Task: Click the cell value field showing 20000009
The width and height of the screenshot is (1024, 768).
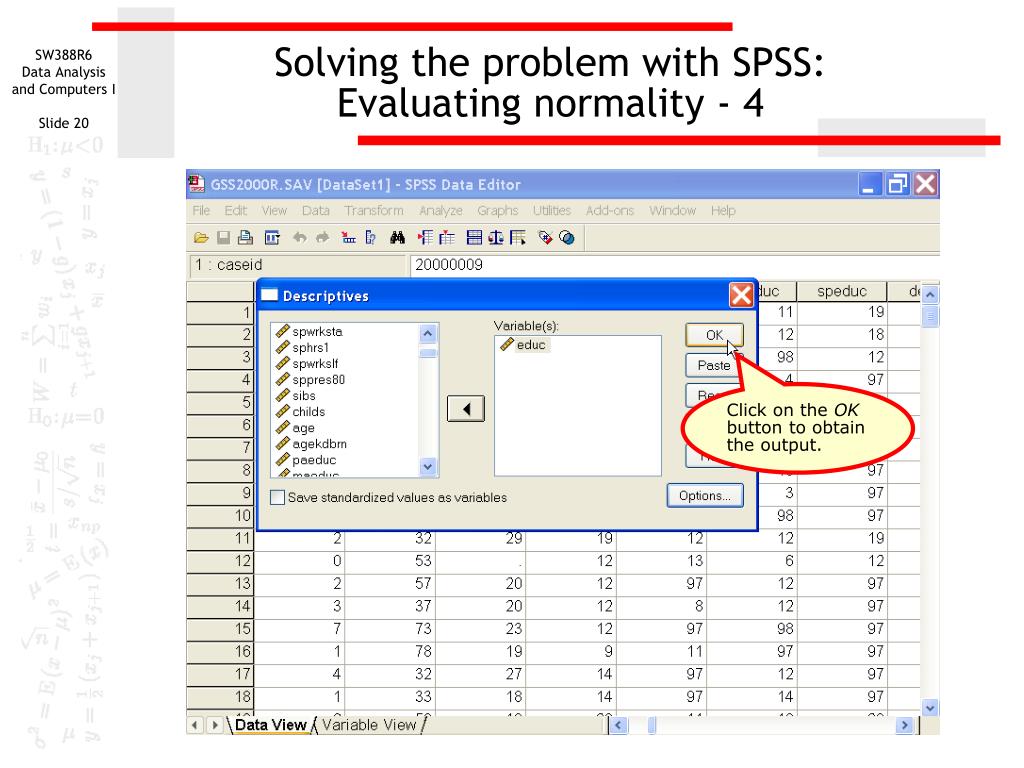Action: 675,264
